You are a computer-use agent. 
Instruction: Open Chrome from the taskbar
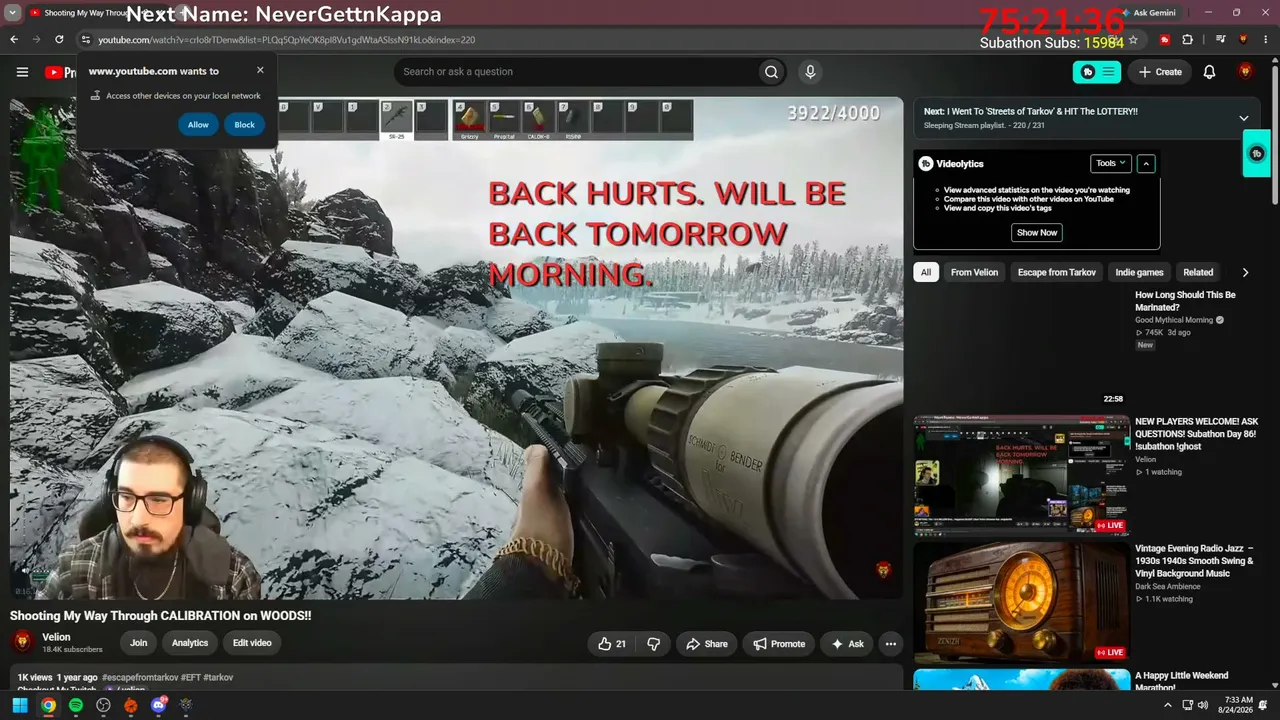(48, 705)
